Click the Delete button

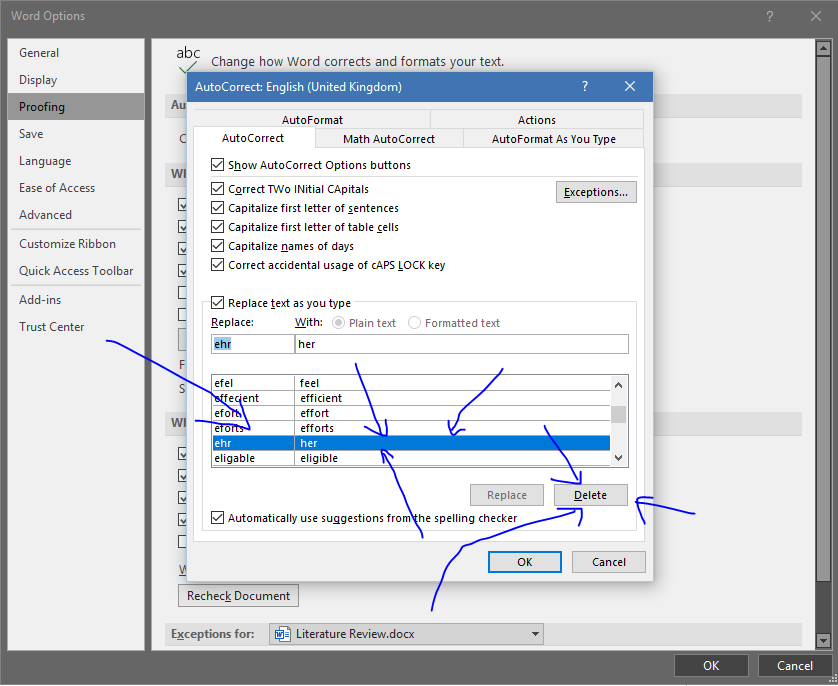591,495
